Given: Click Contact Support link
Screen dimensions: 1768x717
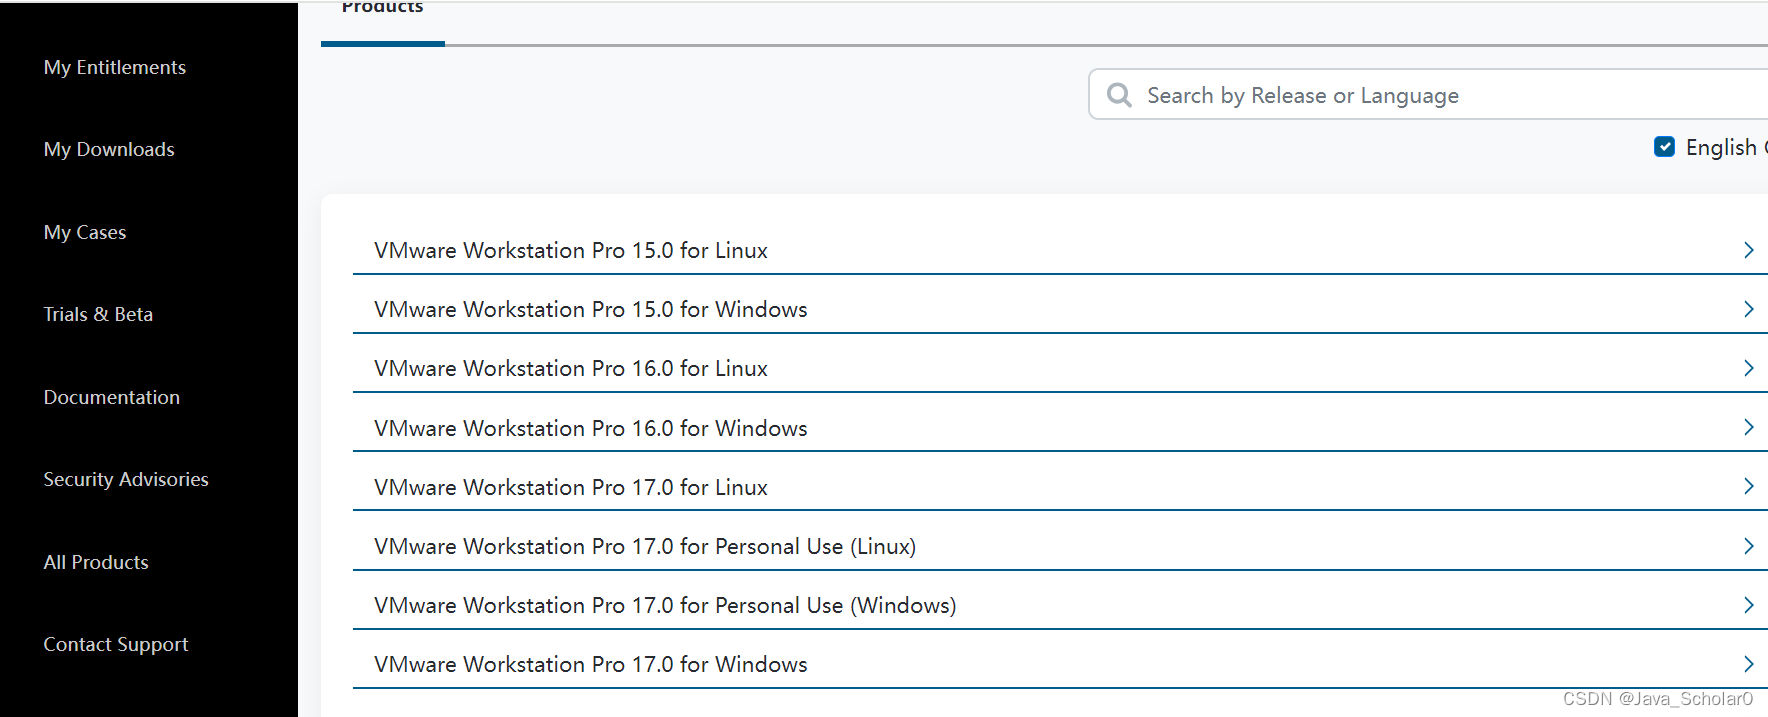Looking at the screenshot, I should (x=116, y=644).
